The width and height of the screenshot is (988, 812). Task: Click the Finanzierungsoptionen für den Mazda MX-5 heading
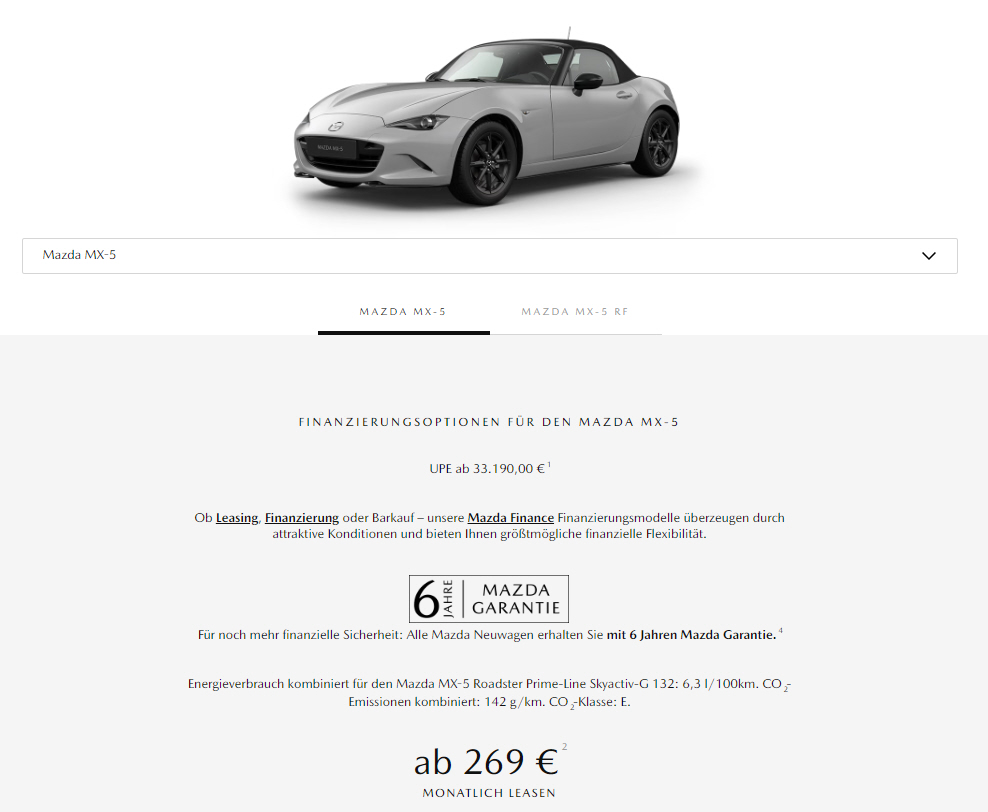point(489,422)
